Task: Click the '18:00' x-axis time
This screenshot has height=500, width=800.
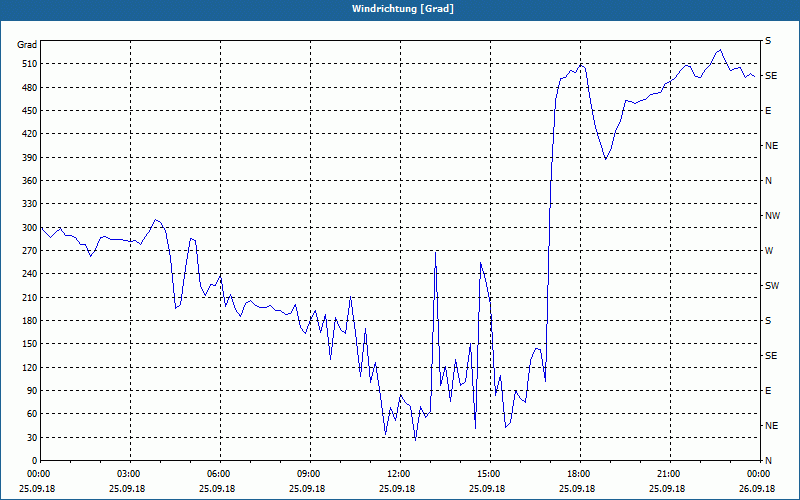Action: click(x=580, y=473)
